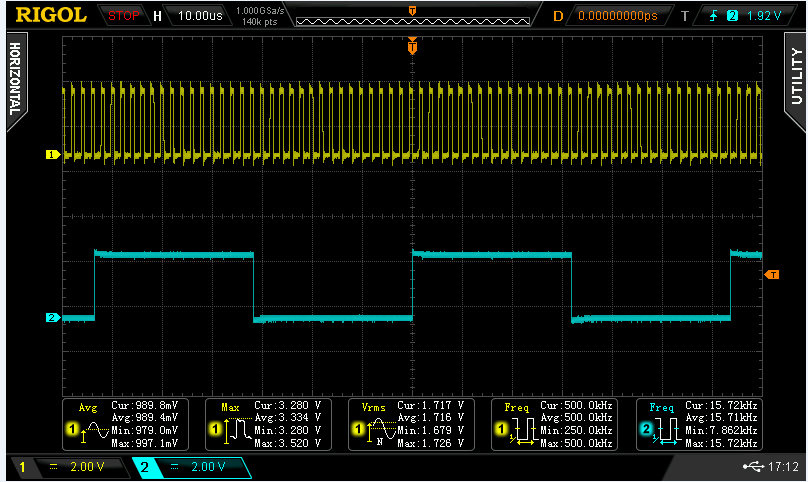
Task: Click the Min:7.862kHz value
Action: [721, 430]
